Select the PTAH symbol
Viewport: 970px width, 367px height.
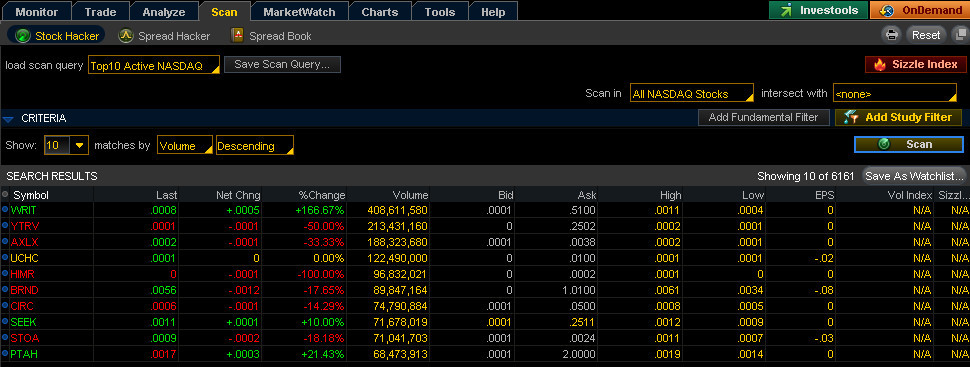tap(24, 355)
